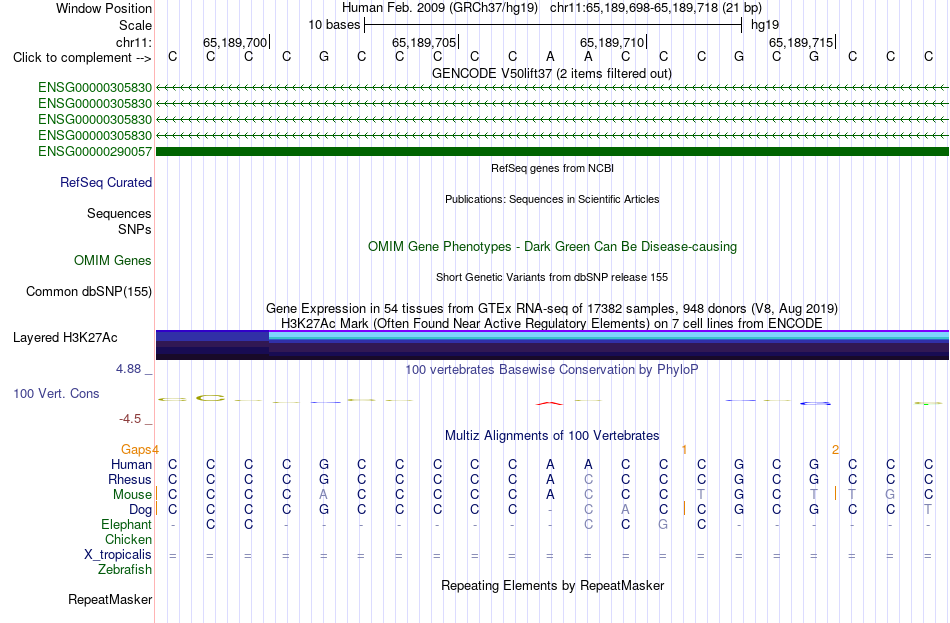Click the orange gap count '2' marker
Image resolution: width=950 pixels, height=623 pixels.
tap(835, 450)
